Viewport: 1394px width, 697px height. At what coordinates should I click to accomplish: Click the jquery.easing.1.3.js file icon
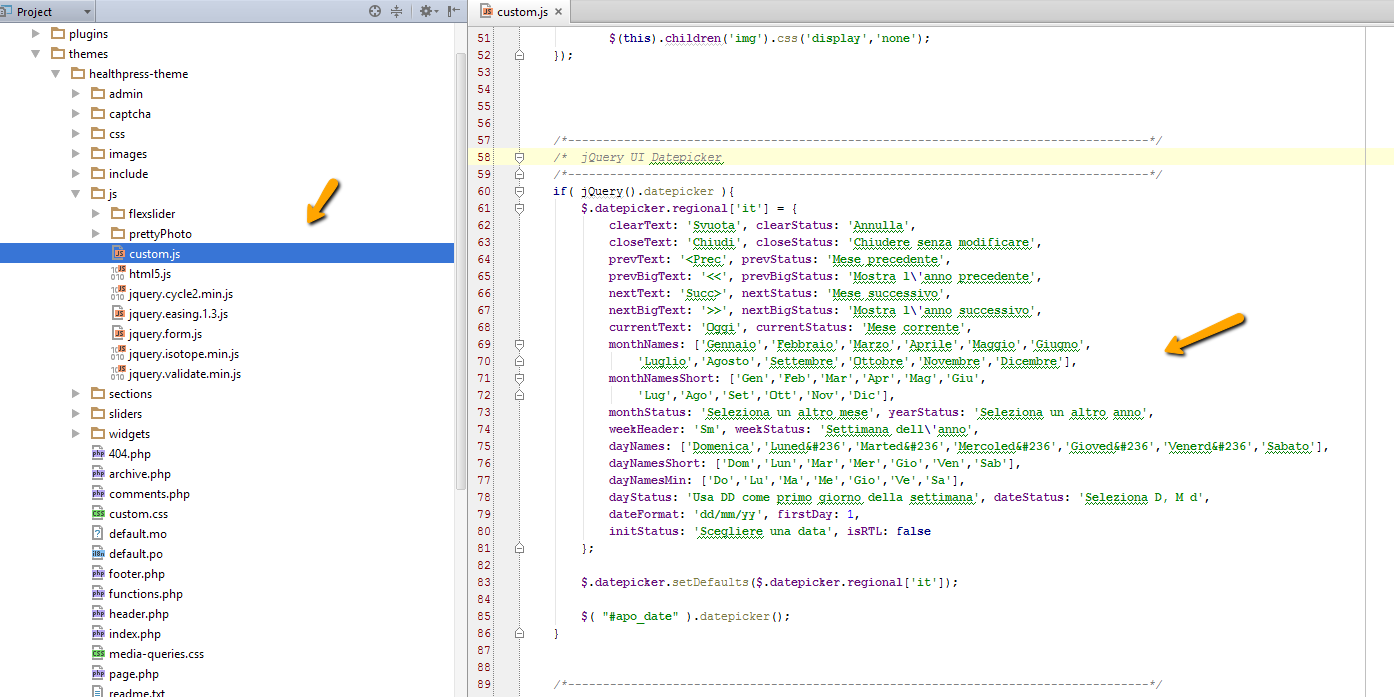tap(119, 314)
